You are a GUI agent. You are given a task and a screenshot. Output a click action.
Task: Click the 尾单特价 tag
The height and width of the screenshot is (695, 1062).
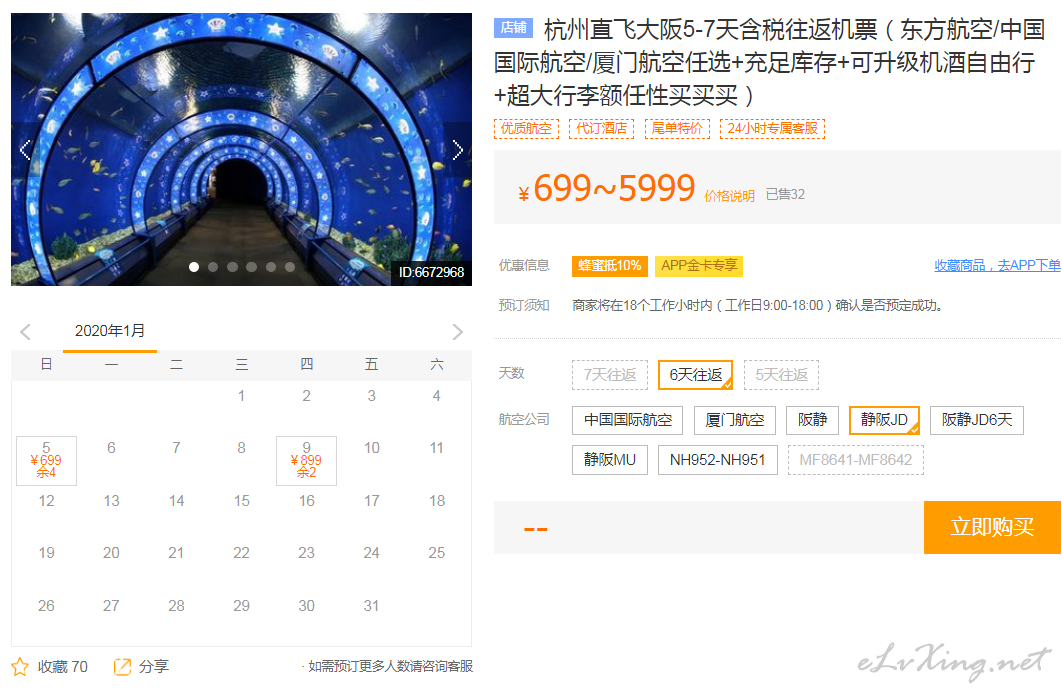(x=677, y=128)
